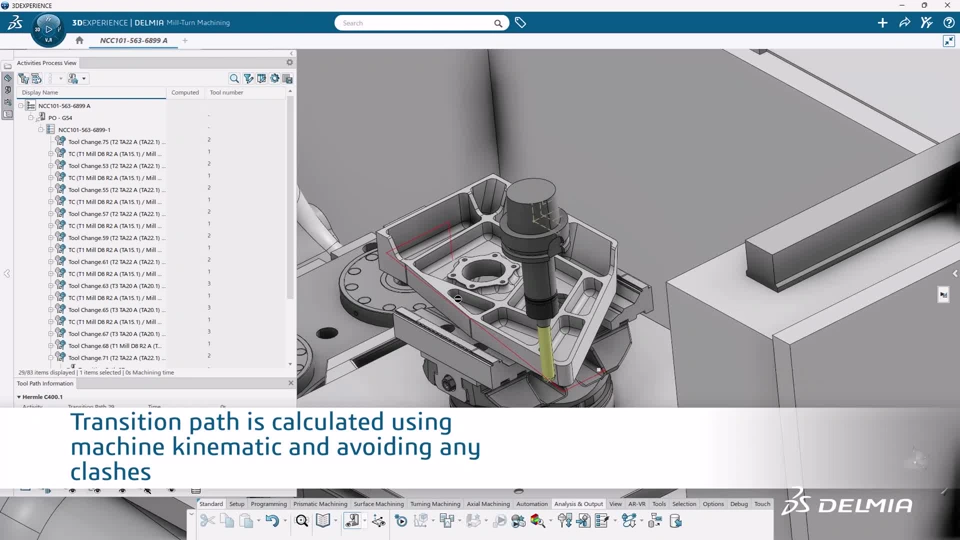
Task: Open the Tools tab in the action bar
Action: click(x=659, y=504)
